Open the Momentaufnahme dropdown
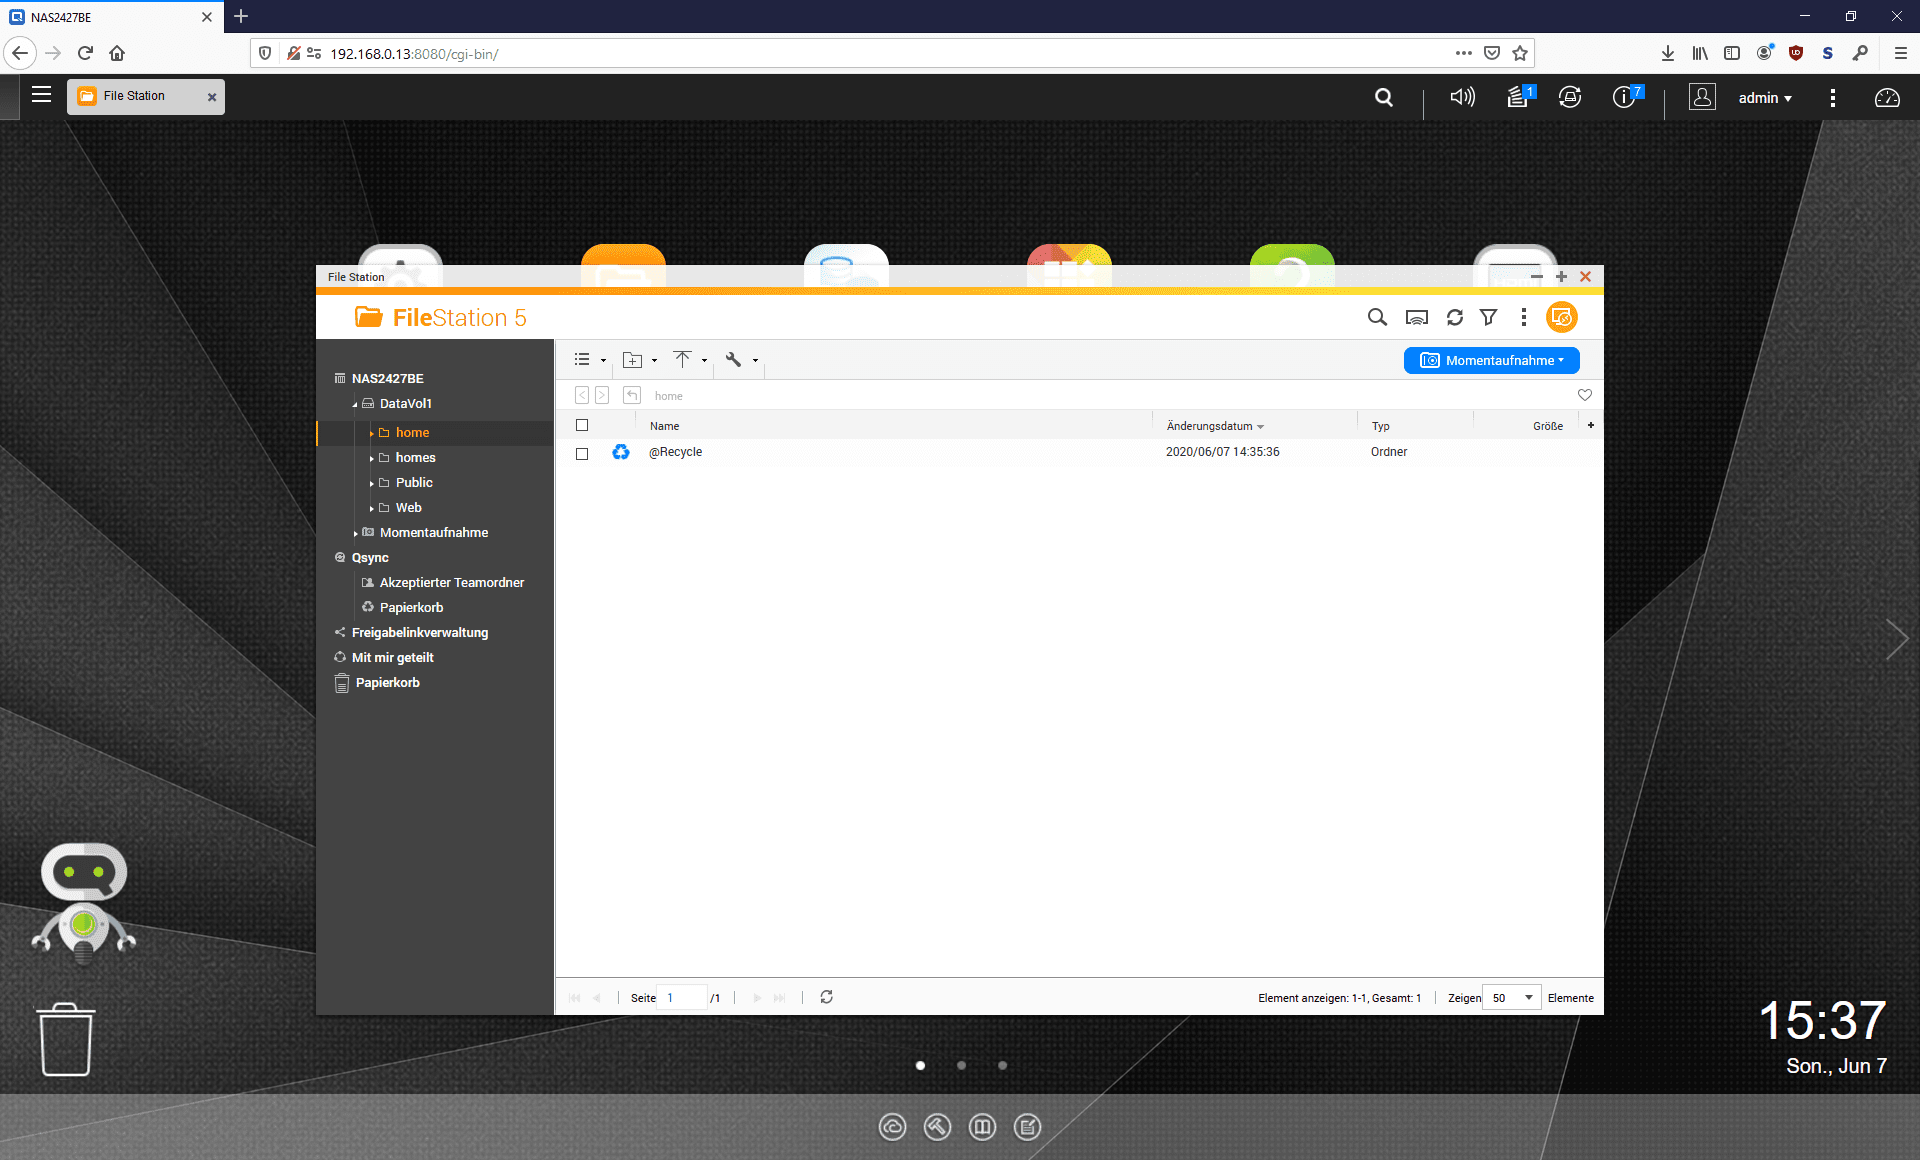Image resolution: width=1920 pixels, height=1160 pixels. point(1491,360)
